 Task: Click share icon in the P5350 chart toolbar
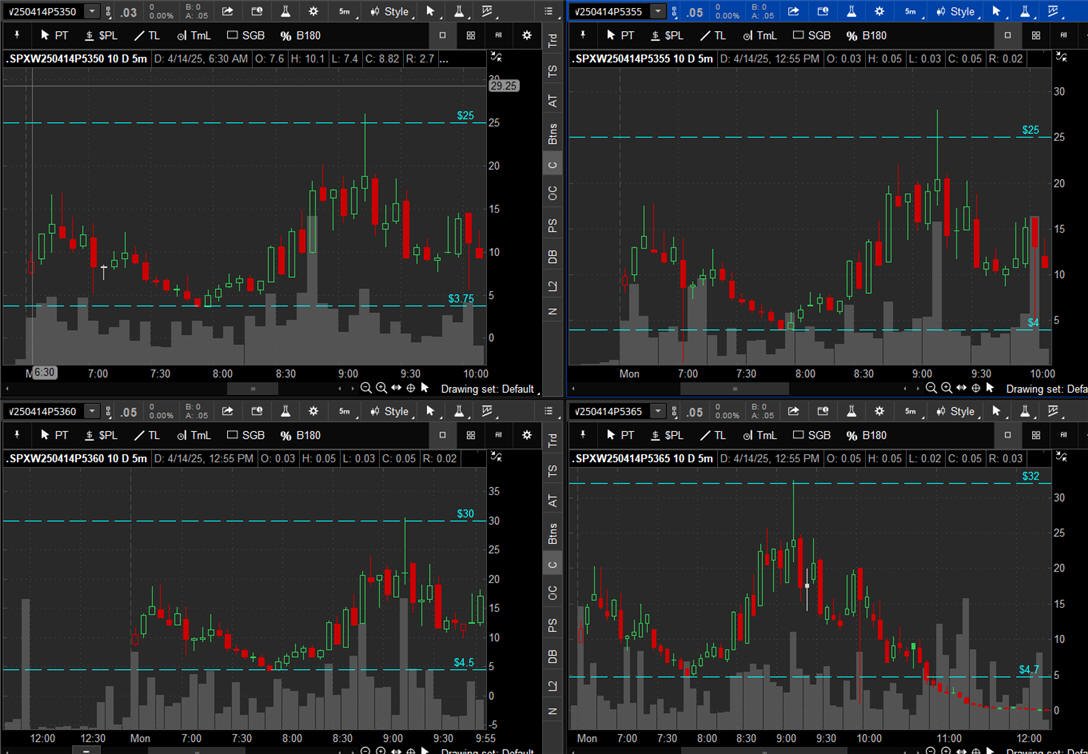[x=228, y=12]
